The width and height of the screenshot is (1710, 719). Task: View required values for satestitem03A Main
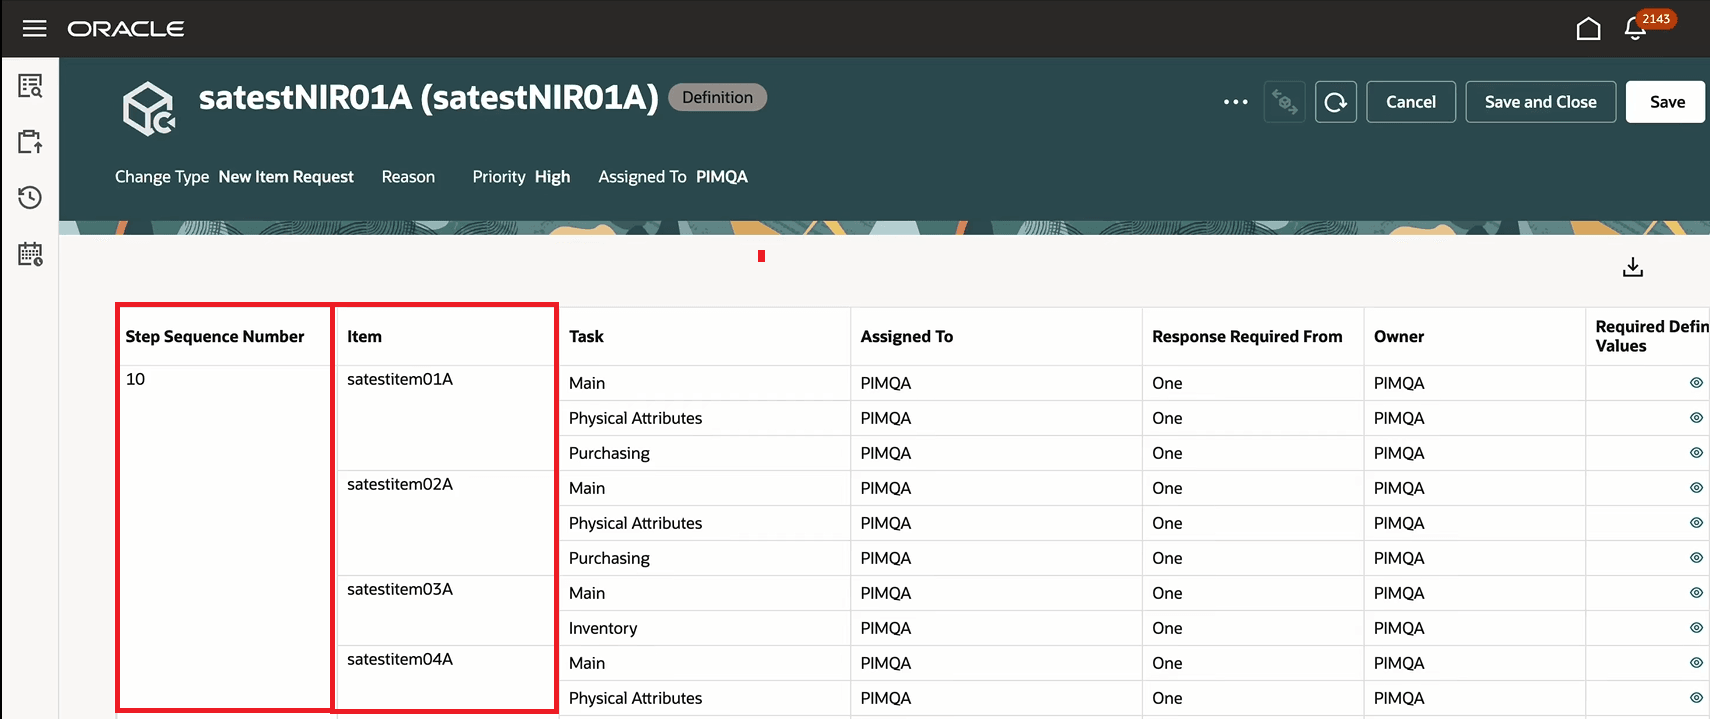click(x=1696, y=593)
